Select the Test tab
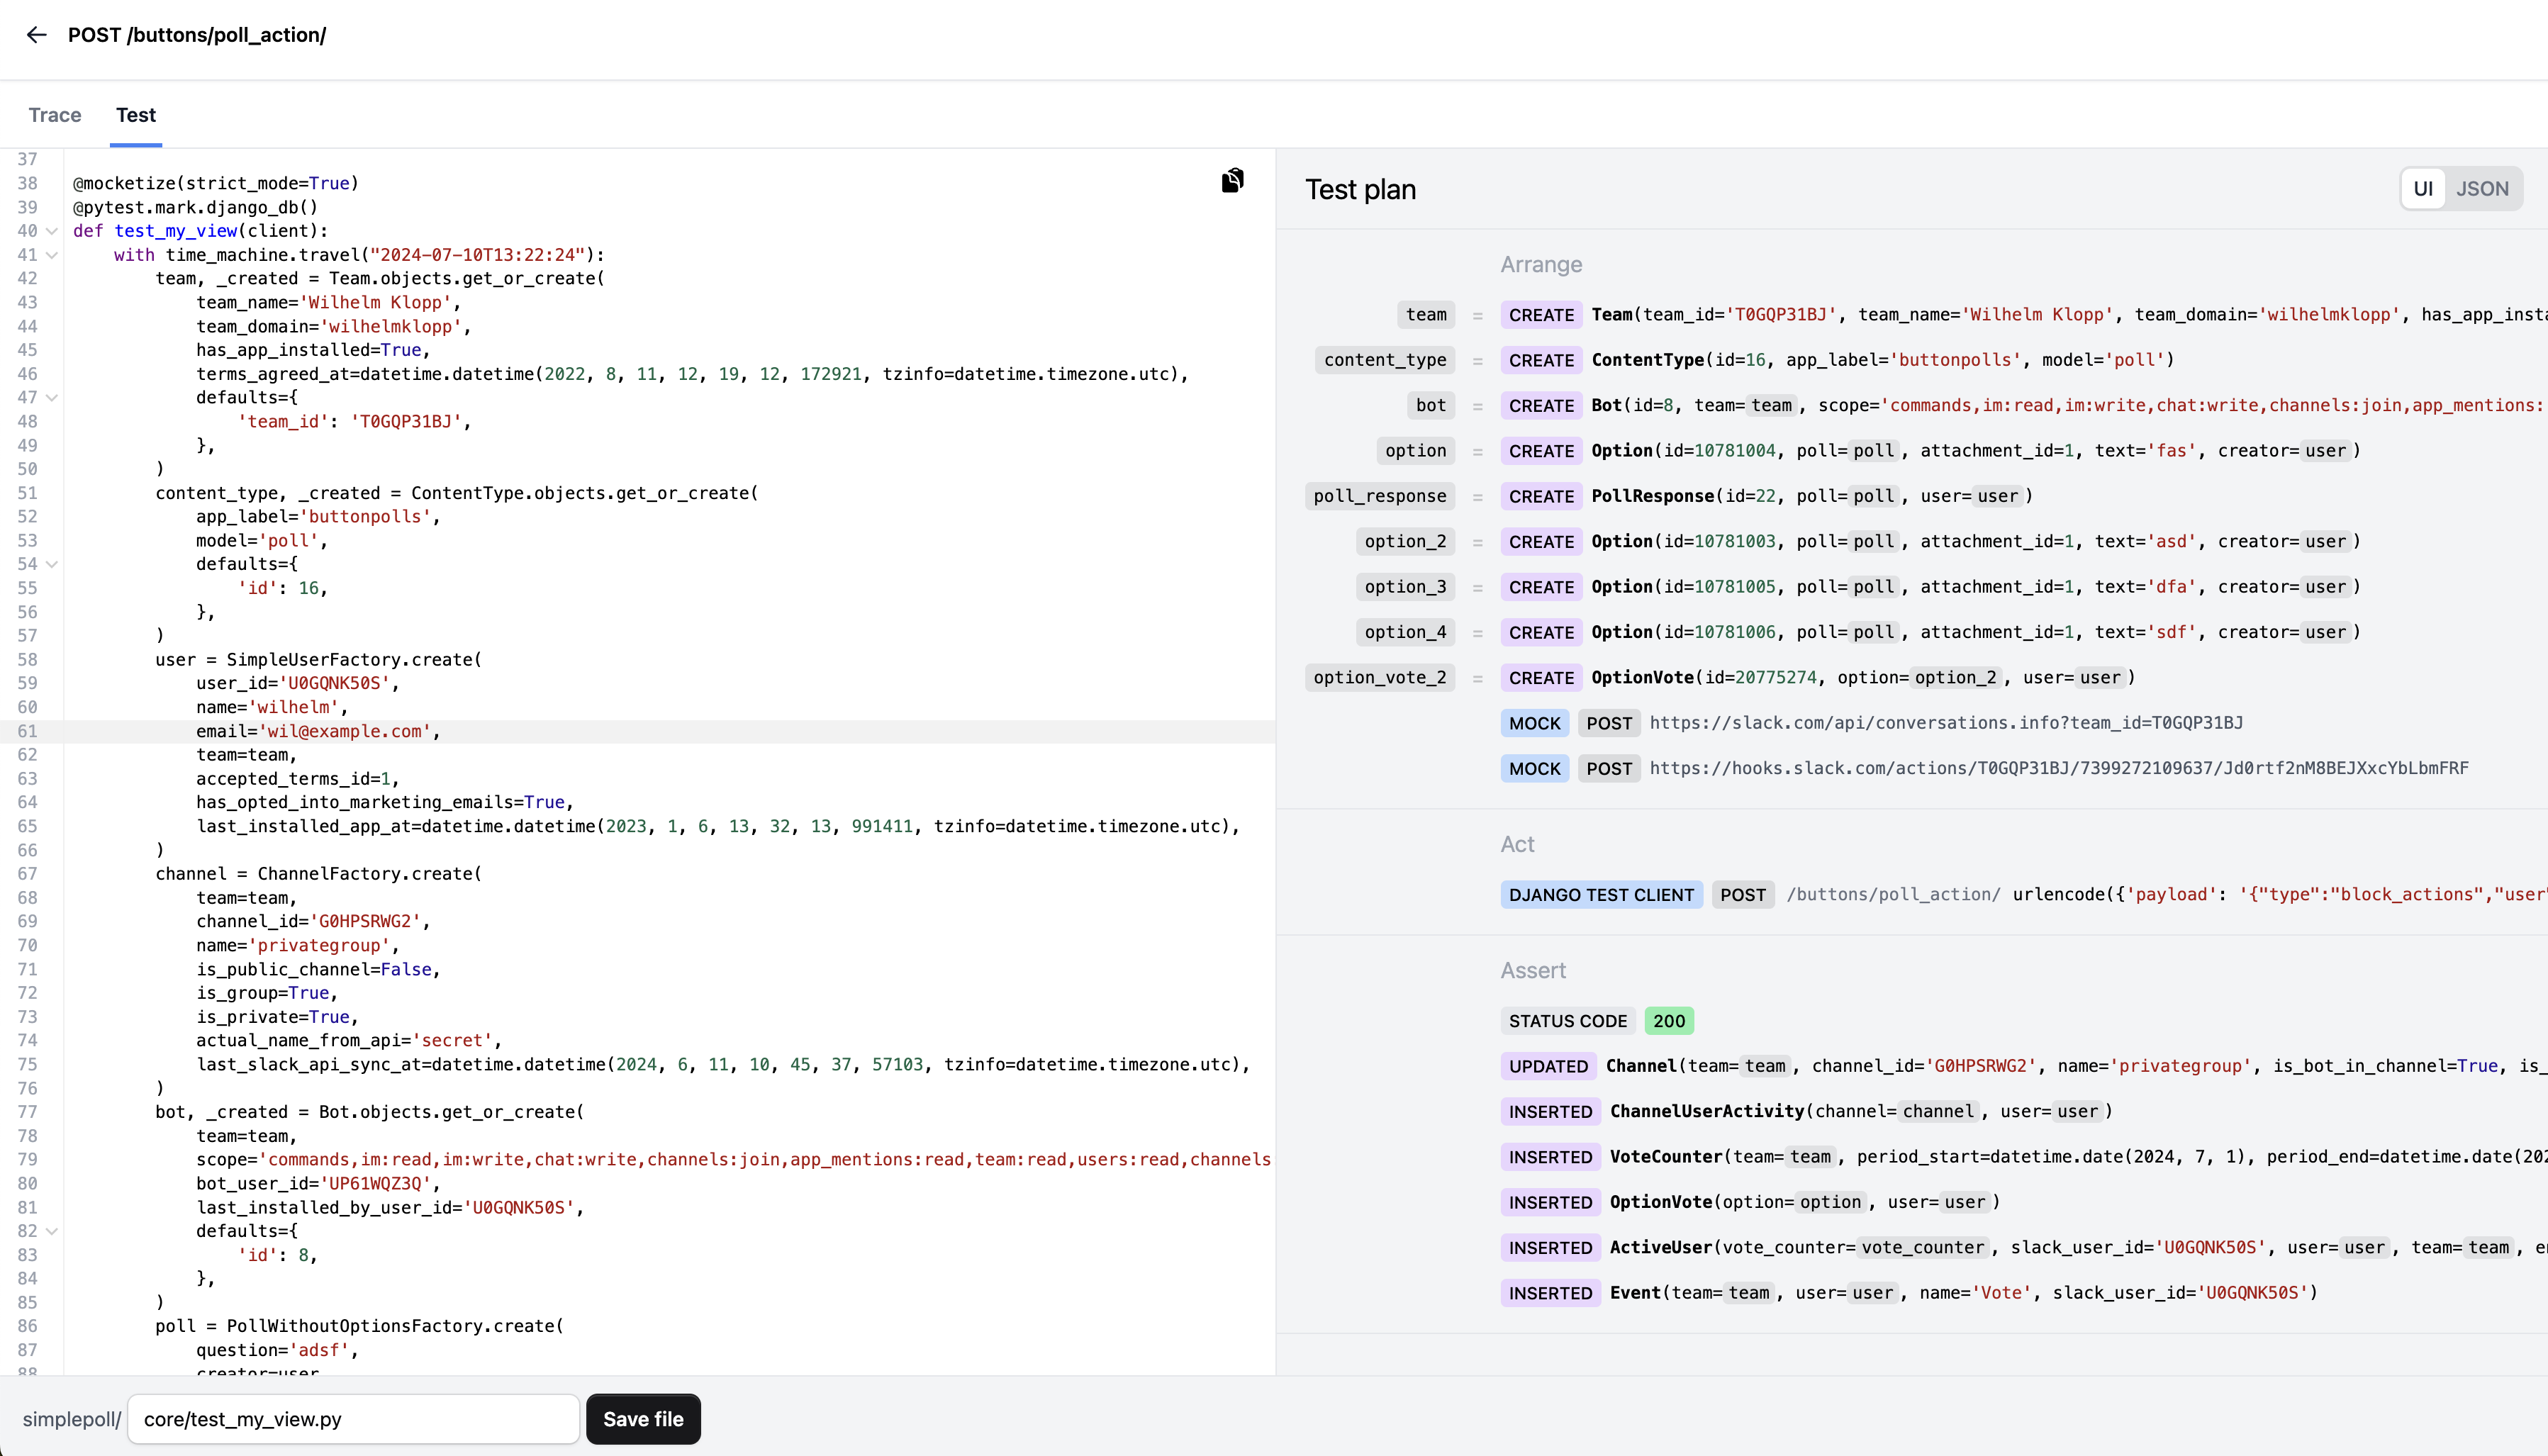The height and width of the screenshot is (1456, 2548). point(135,115)
